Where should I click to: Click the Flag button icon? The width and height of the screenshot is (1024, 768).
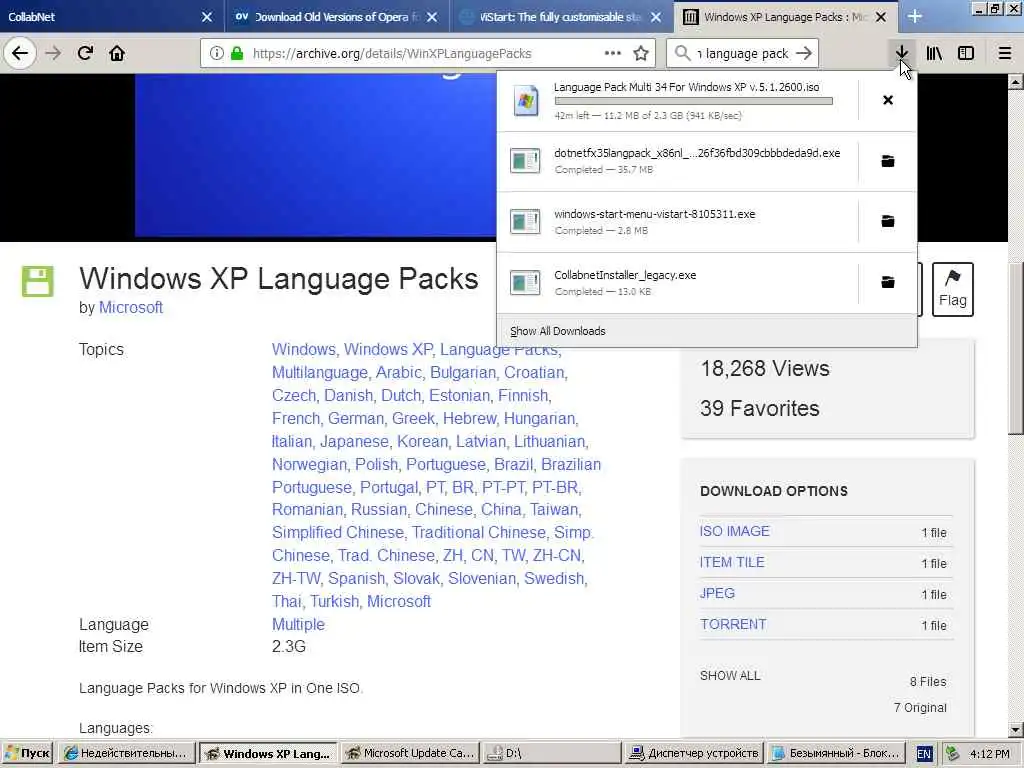point(953,289)
